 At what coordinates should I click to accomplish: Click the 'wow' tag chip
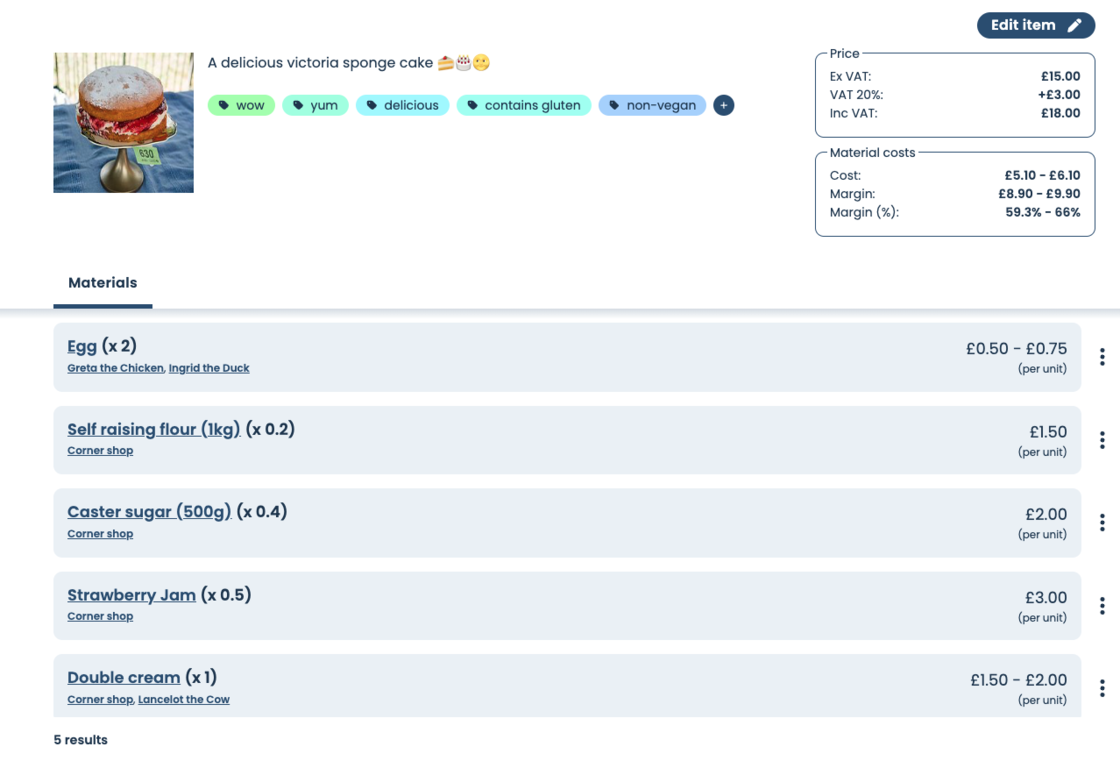click(241, 105)
